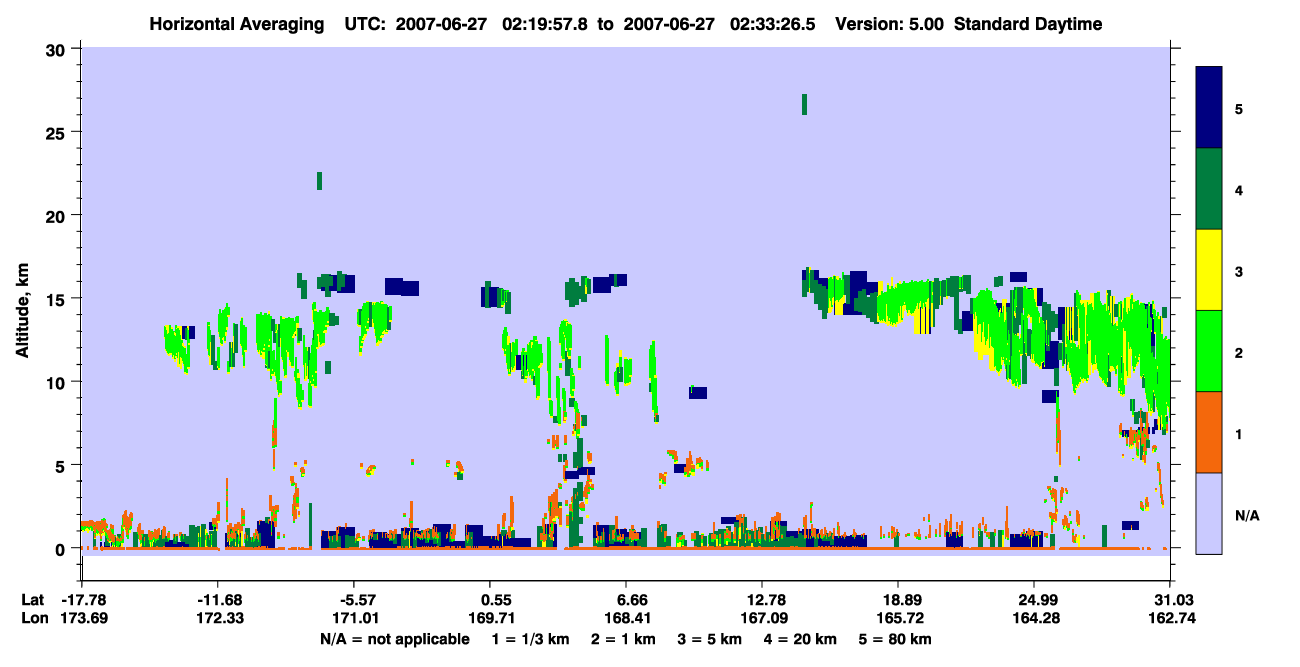
Task: Click the lavender N/A colorbar segment
Action: coord(1209,513)
